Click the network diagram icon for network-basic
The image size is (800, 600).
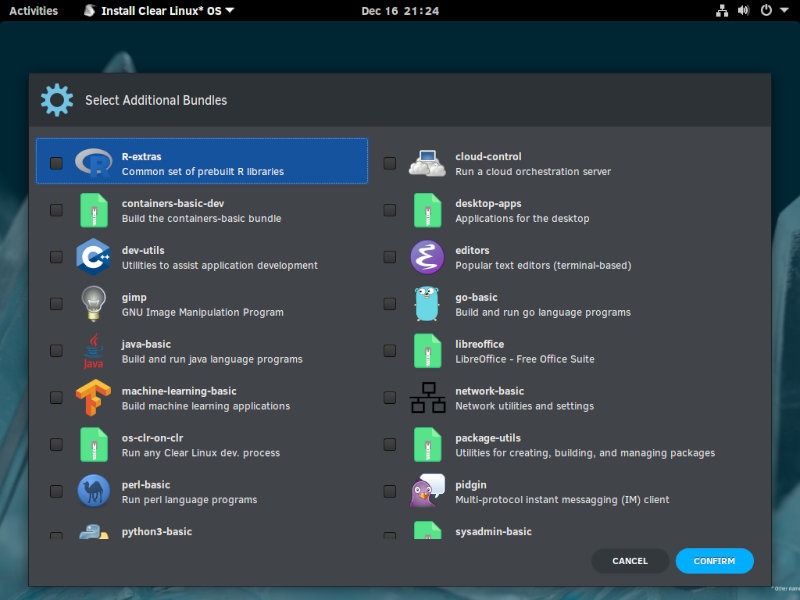click(426, 397)
